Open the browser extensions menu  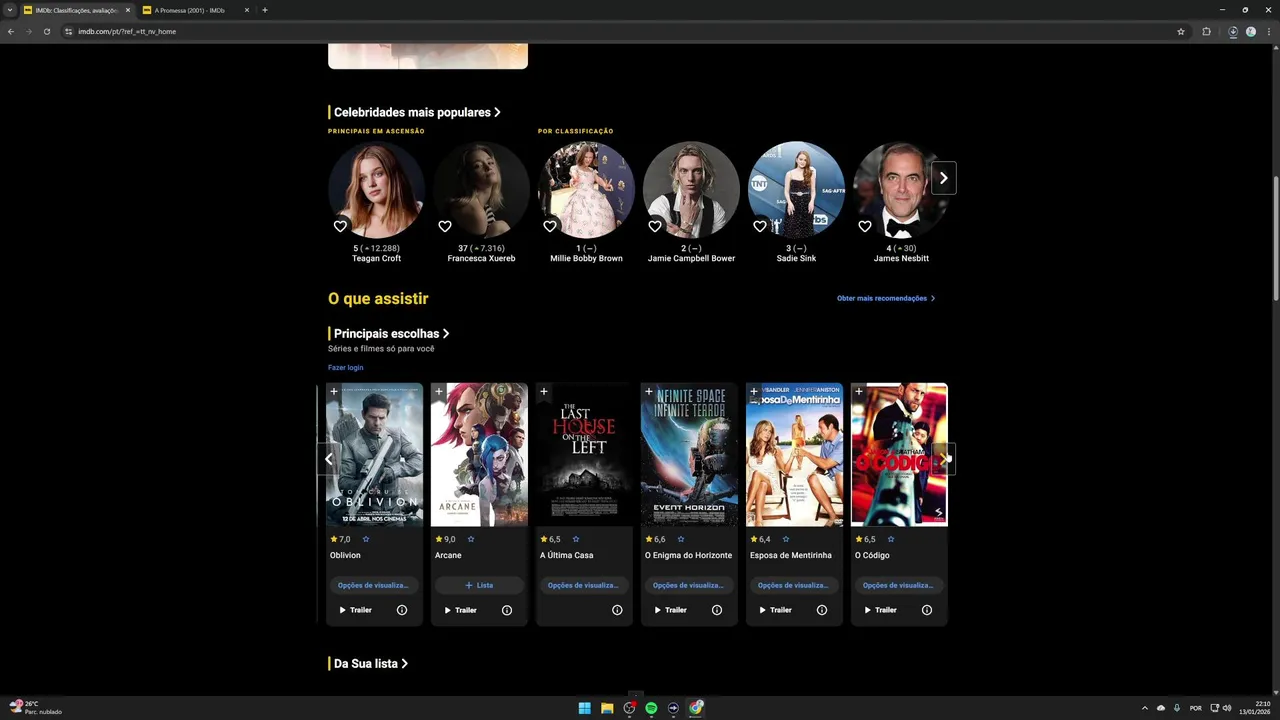(x=1206, y=31)
